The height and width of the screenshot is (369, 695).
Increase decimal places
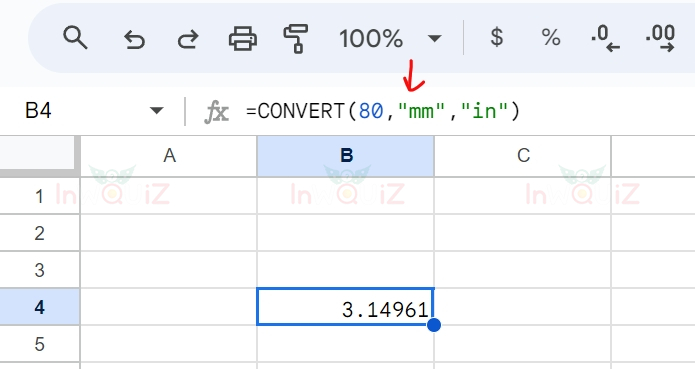coord(660,39)
